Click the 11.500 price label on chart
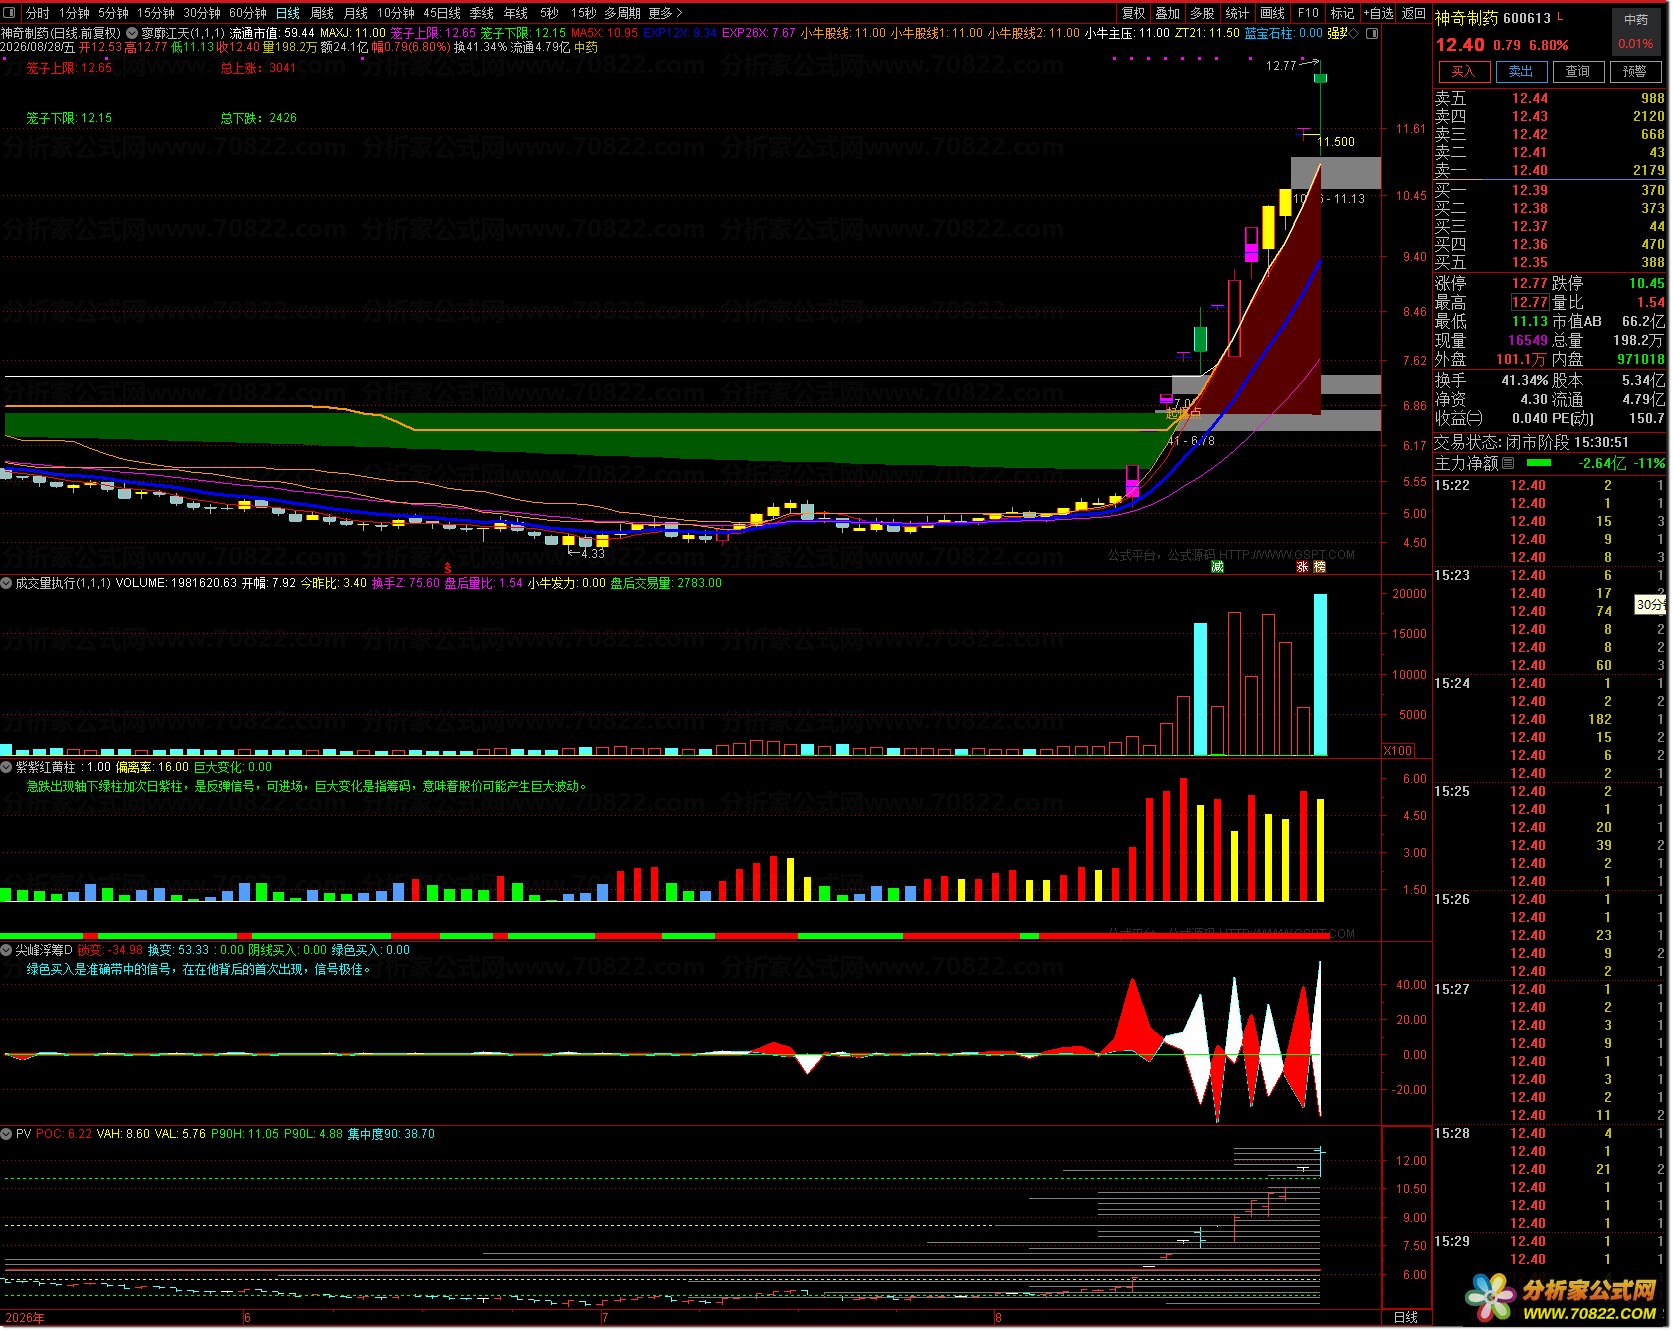Image resolution: width=1673 pixels, height=1330 pixels. click(x=1336, y=142)
